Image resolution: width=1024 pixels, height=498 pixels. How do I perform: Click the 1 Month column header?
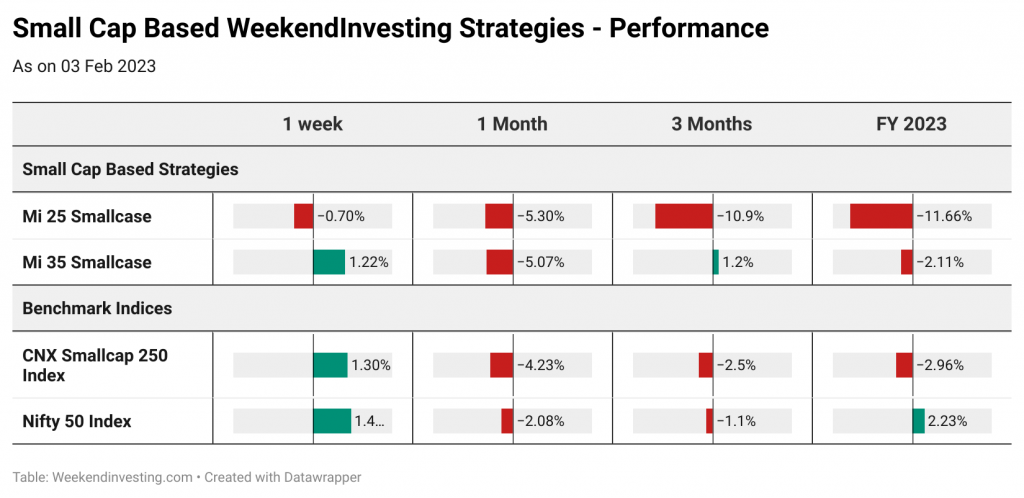[512, 124]
